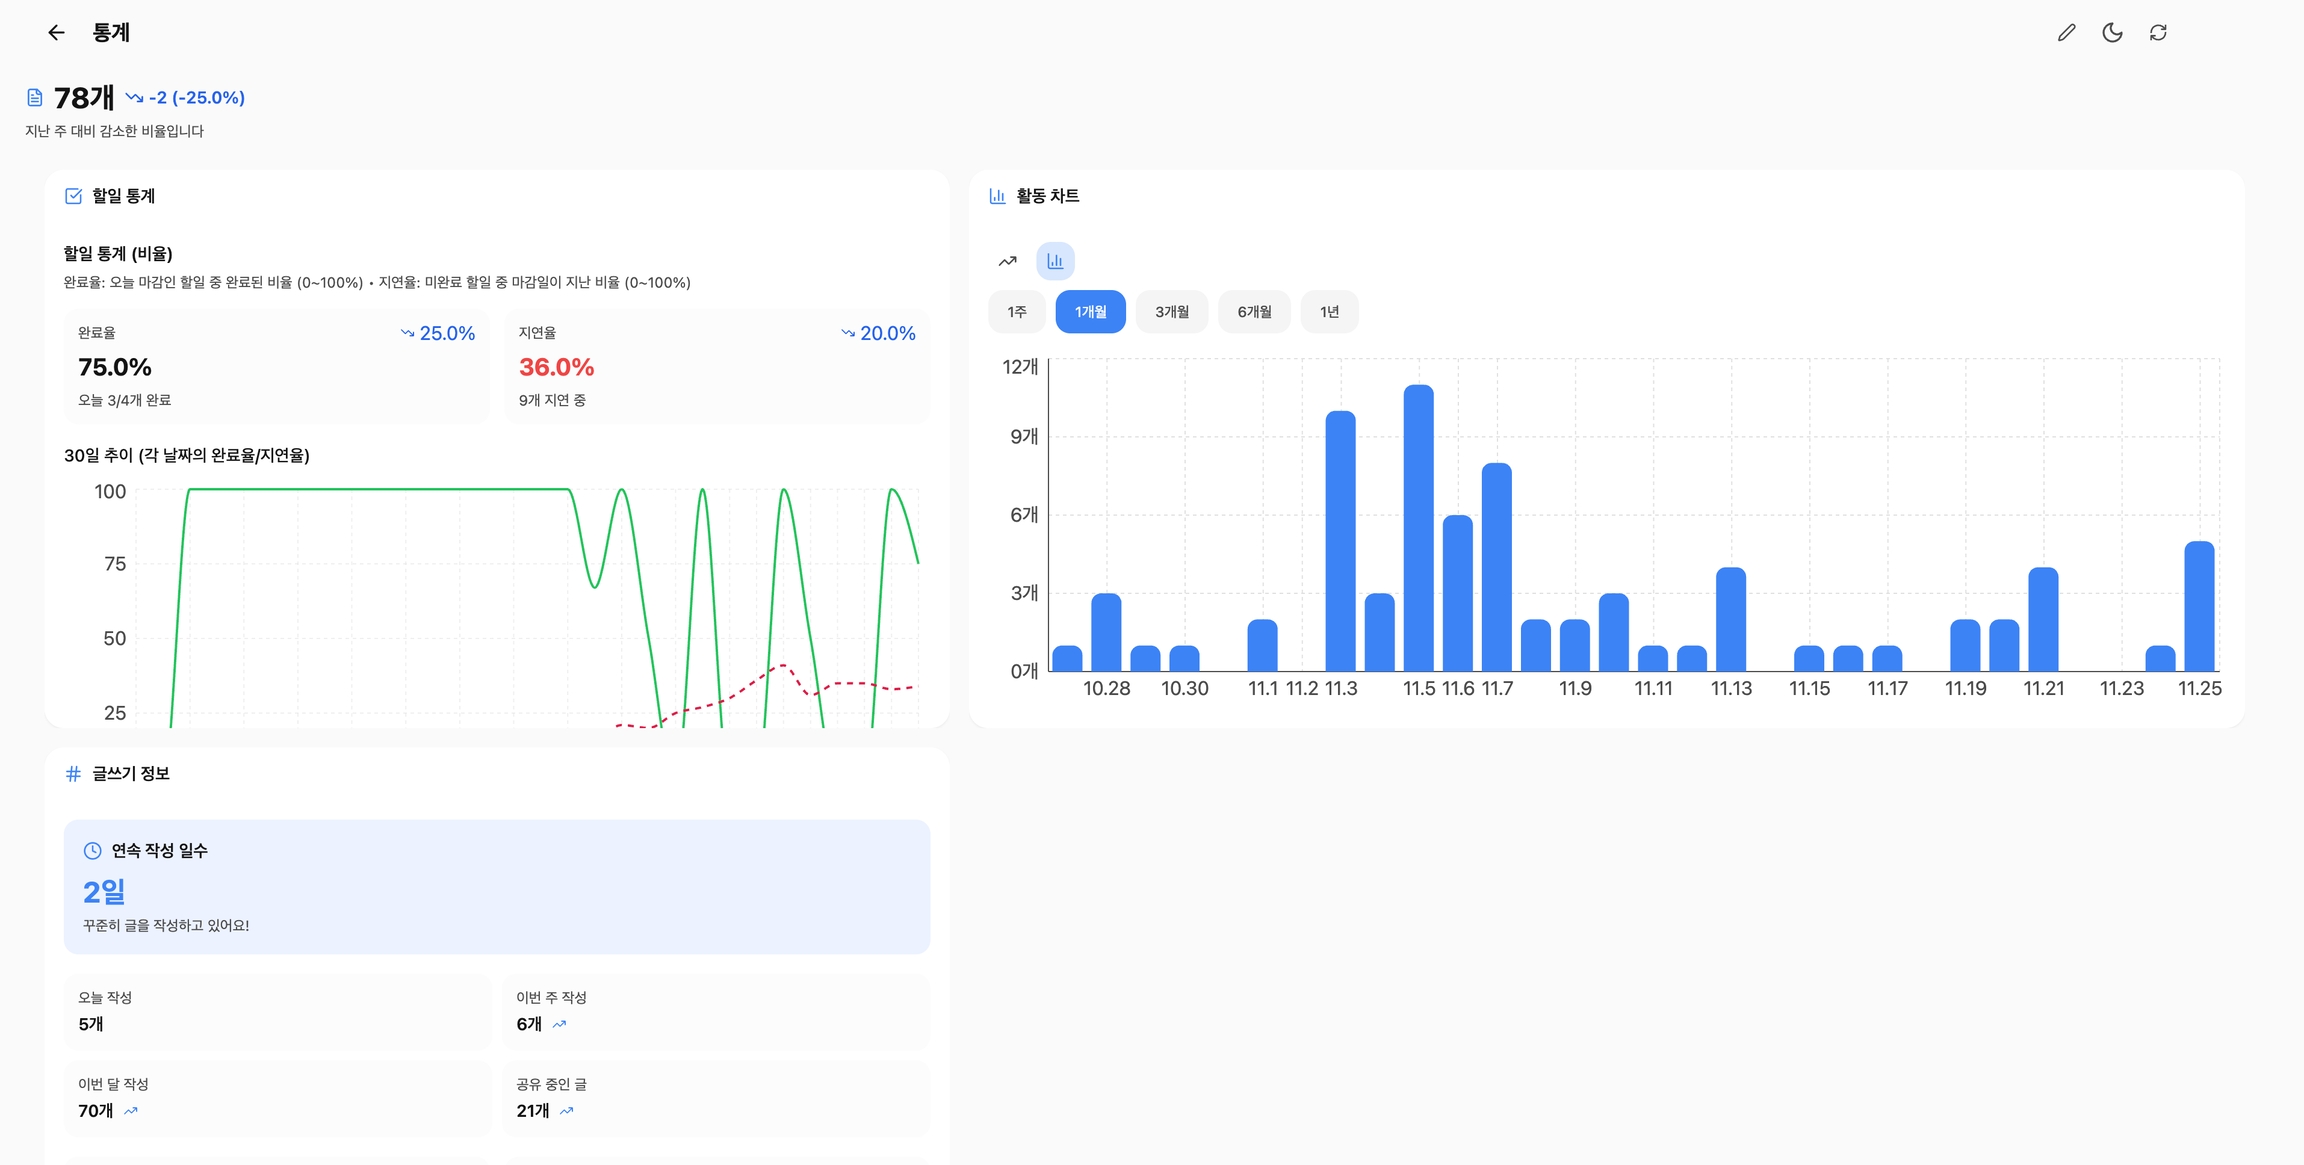Click the back arrow icon

point(56,33)
